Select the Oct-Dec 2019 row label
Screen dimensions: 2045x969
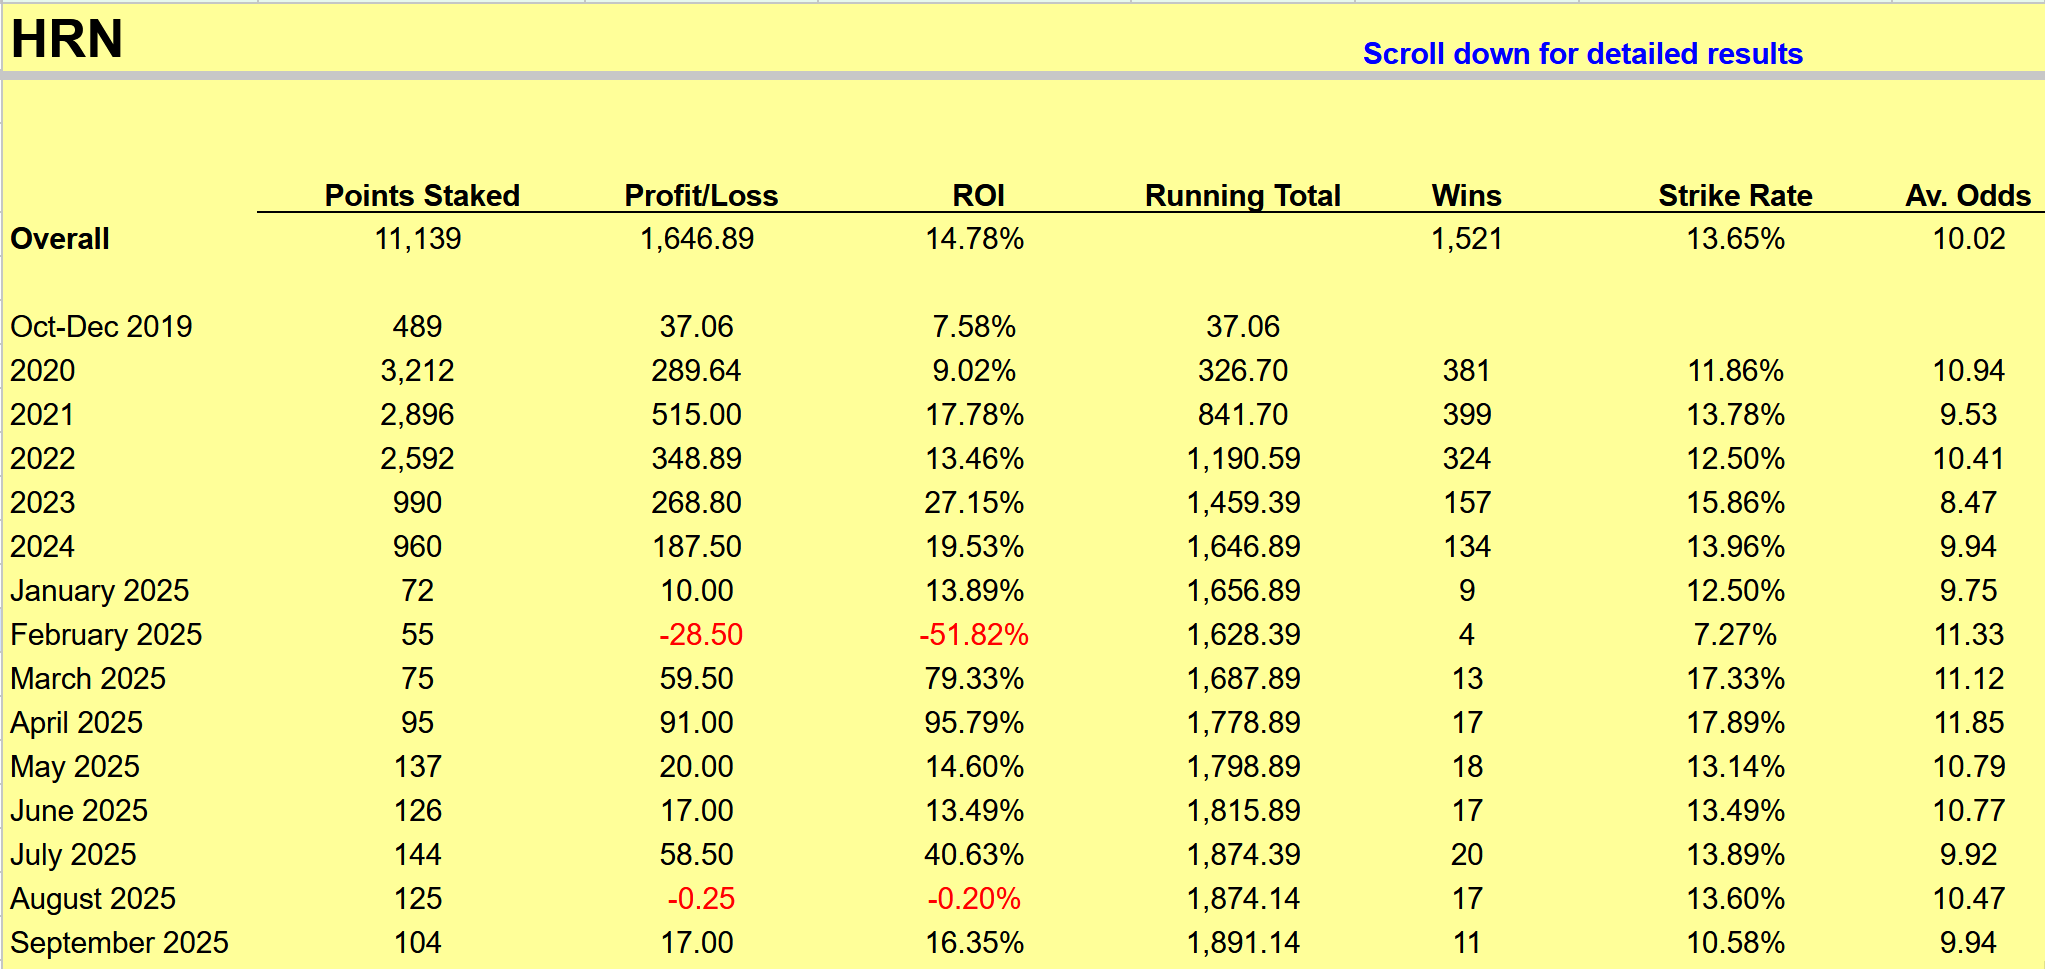(x=101, y=327)
